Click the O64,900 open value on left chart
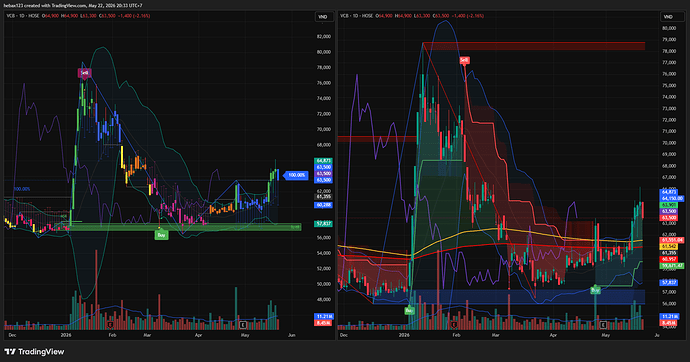The image size is (690, 362). click(50, 16)
